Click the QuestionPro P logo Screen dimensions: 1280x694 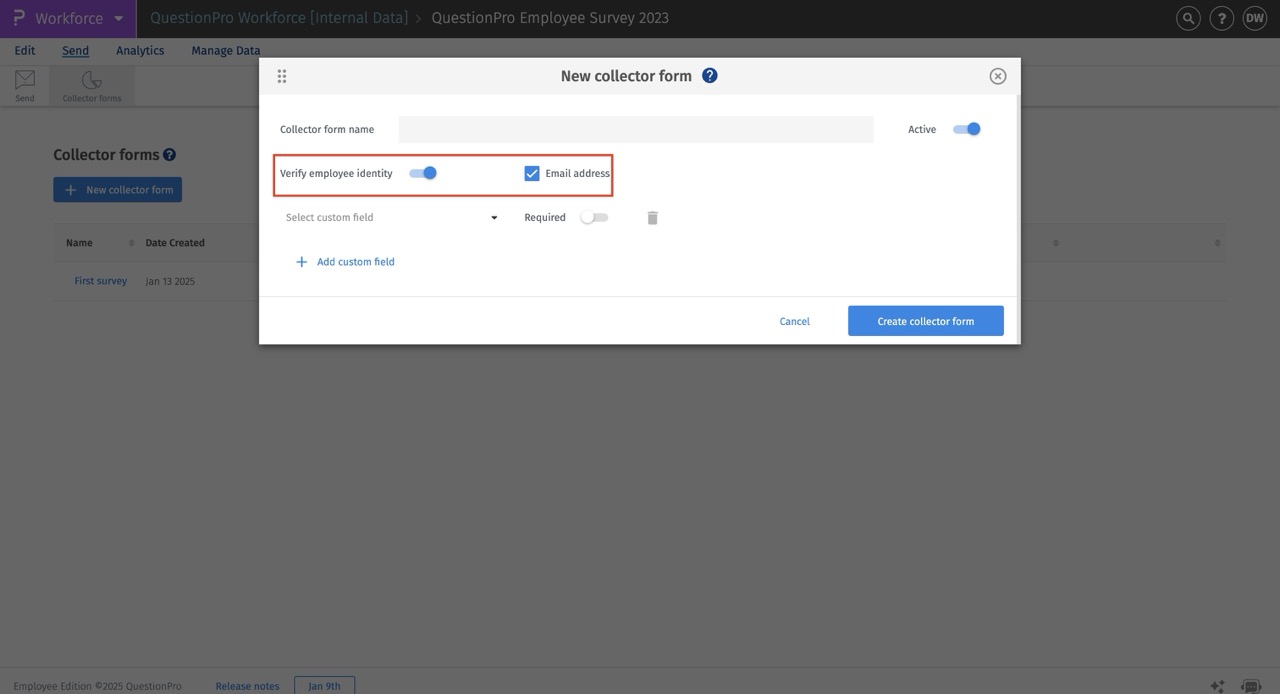(x=18, y=18)
